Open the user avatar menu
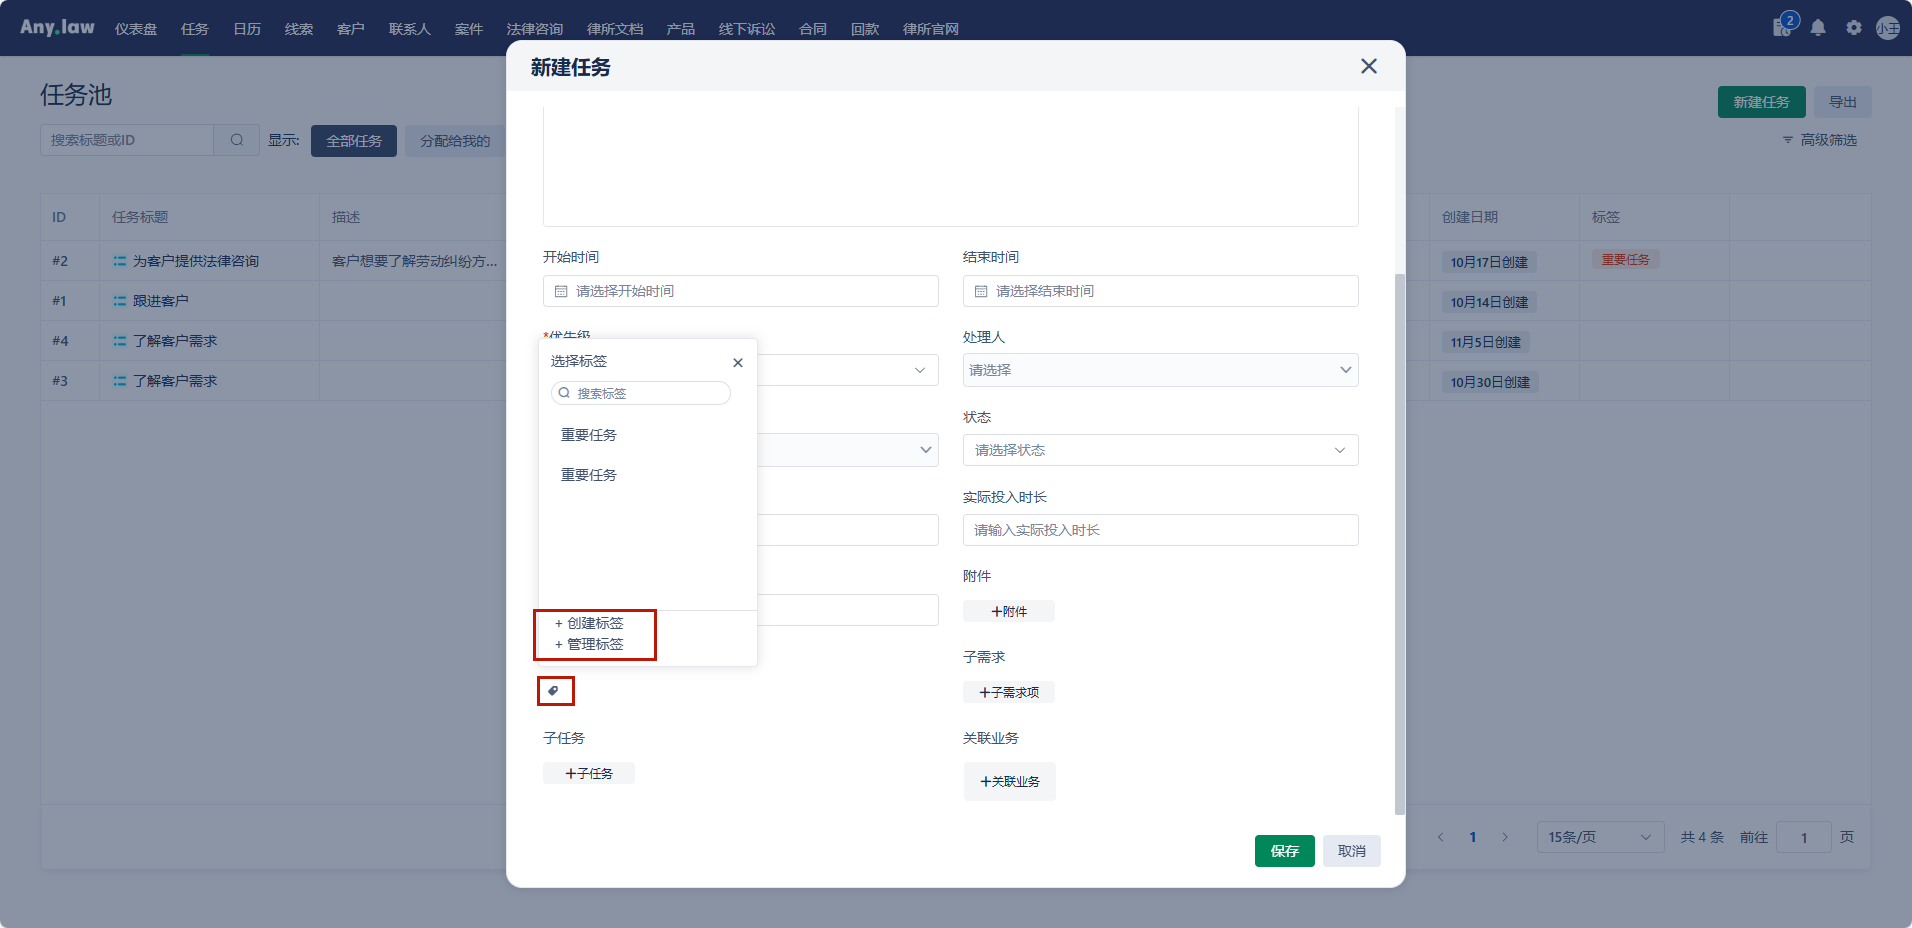 (x=1888, y=28)
